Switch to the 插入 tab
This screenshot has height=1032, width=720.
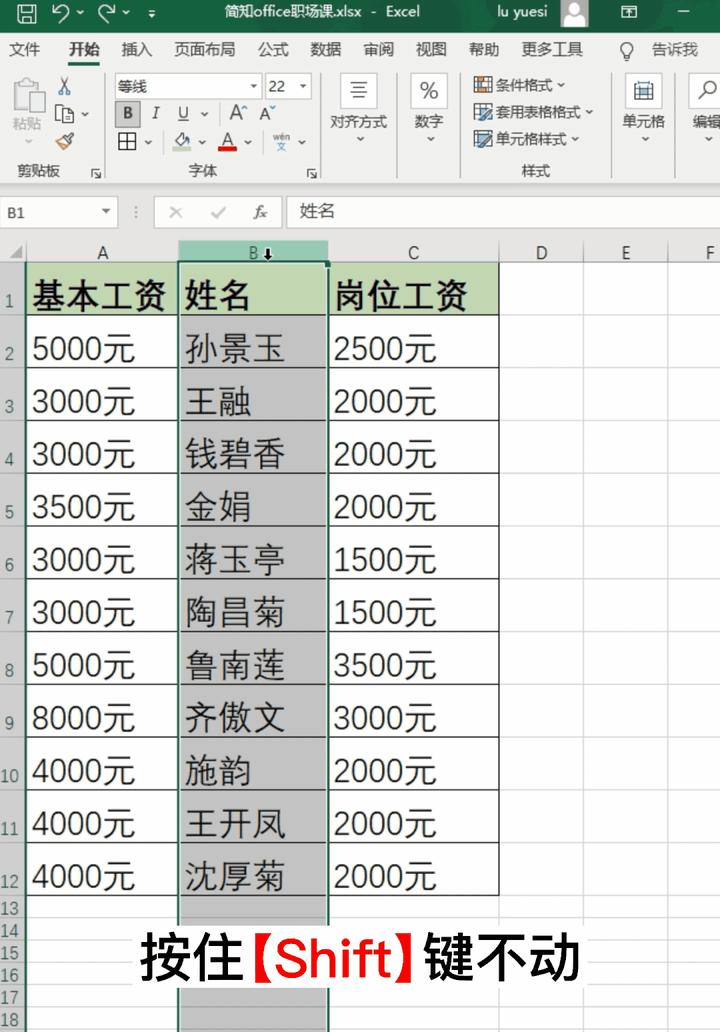click(x=136, y=49)
